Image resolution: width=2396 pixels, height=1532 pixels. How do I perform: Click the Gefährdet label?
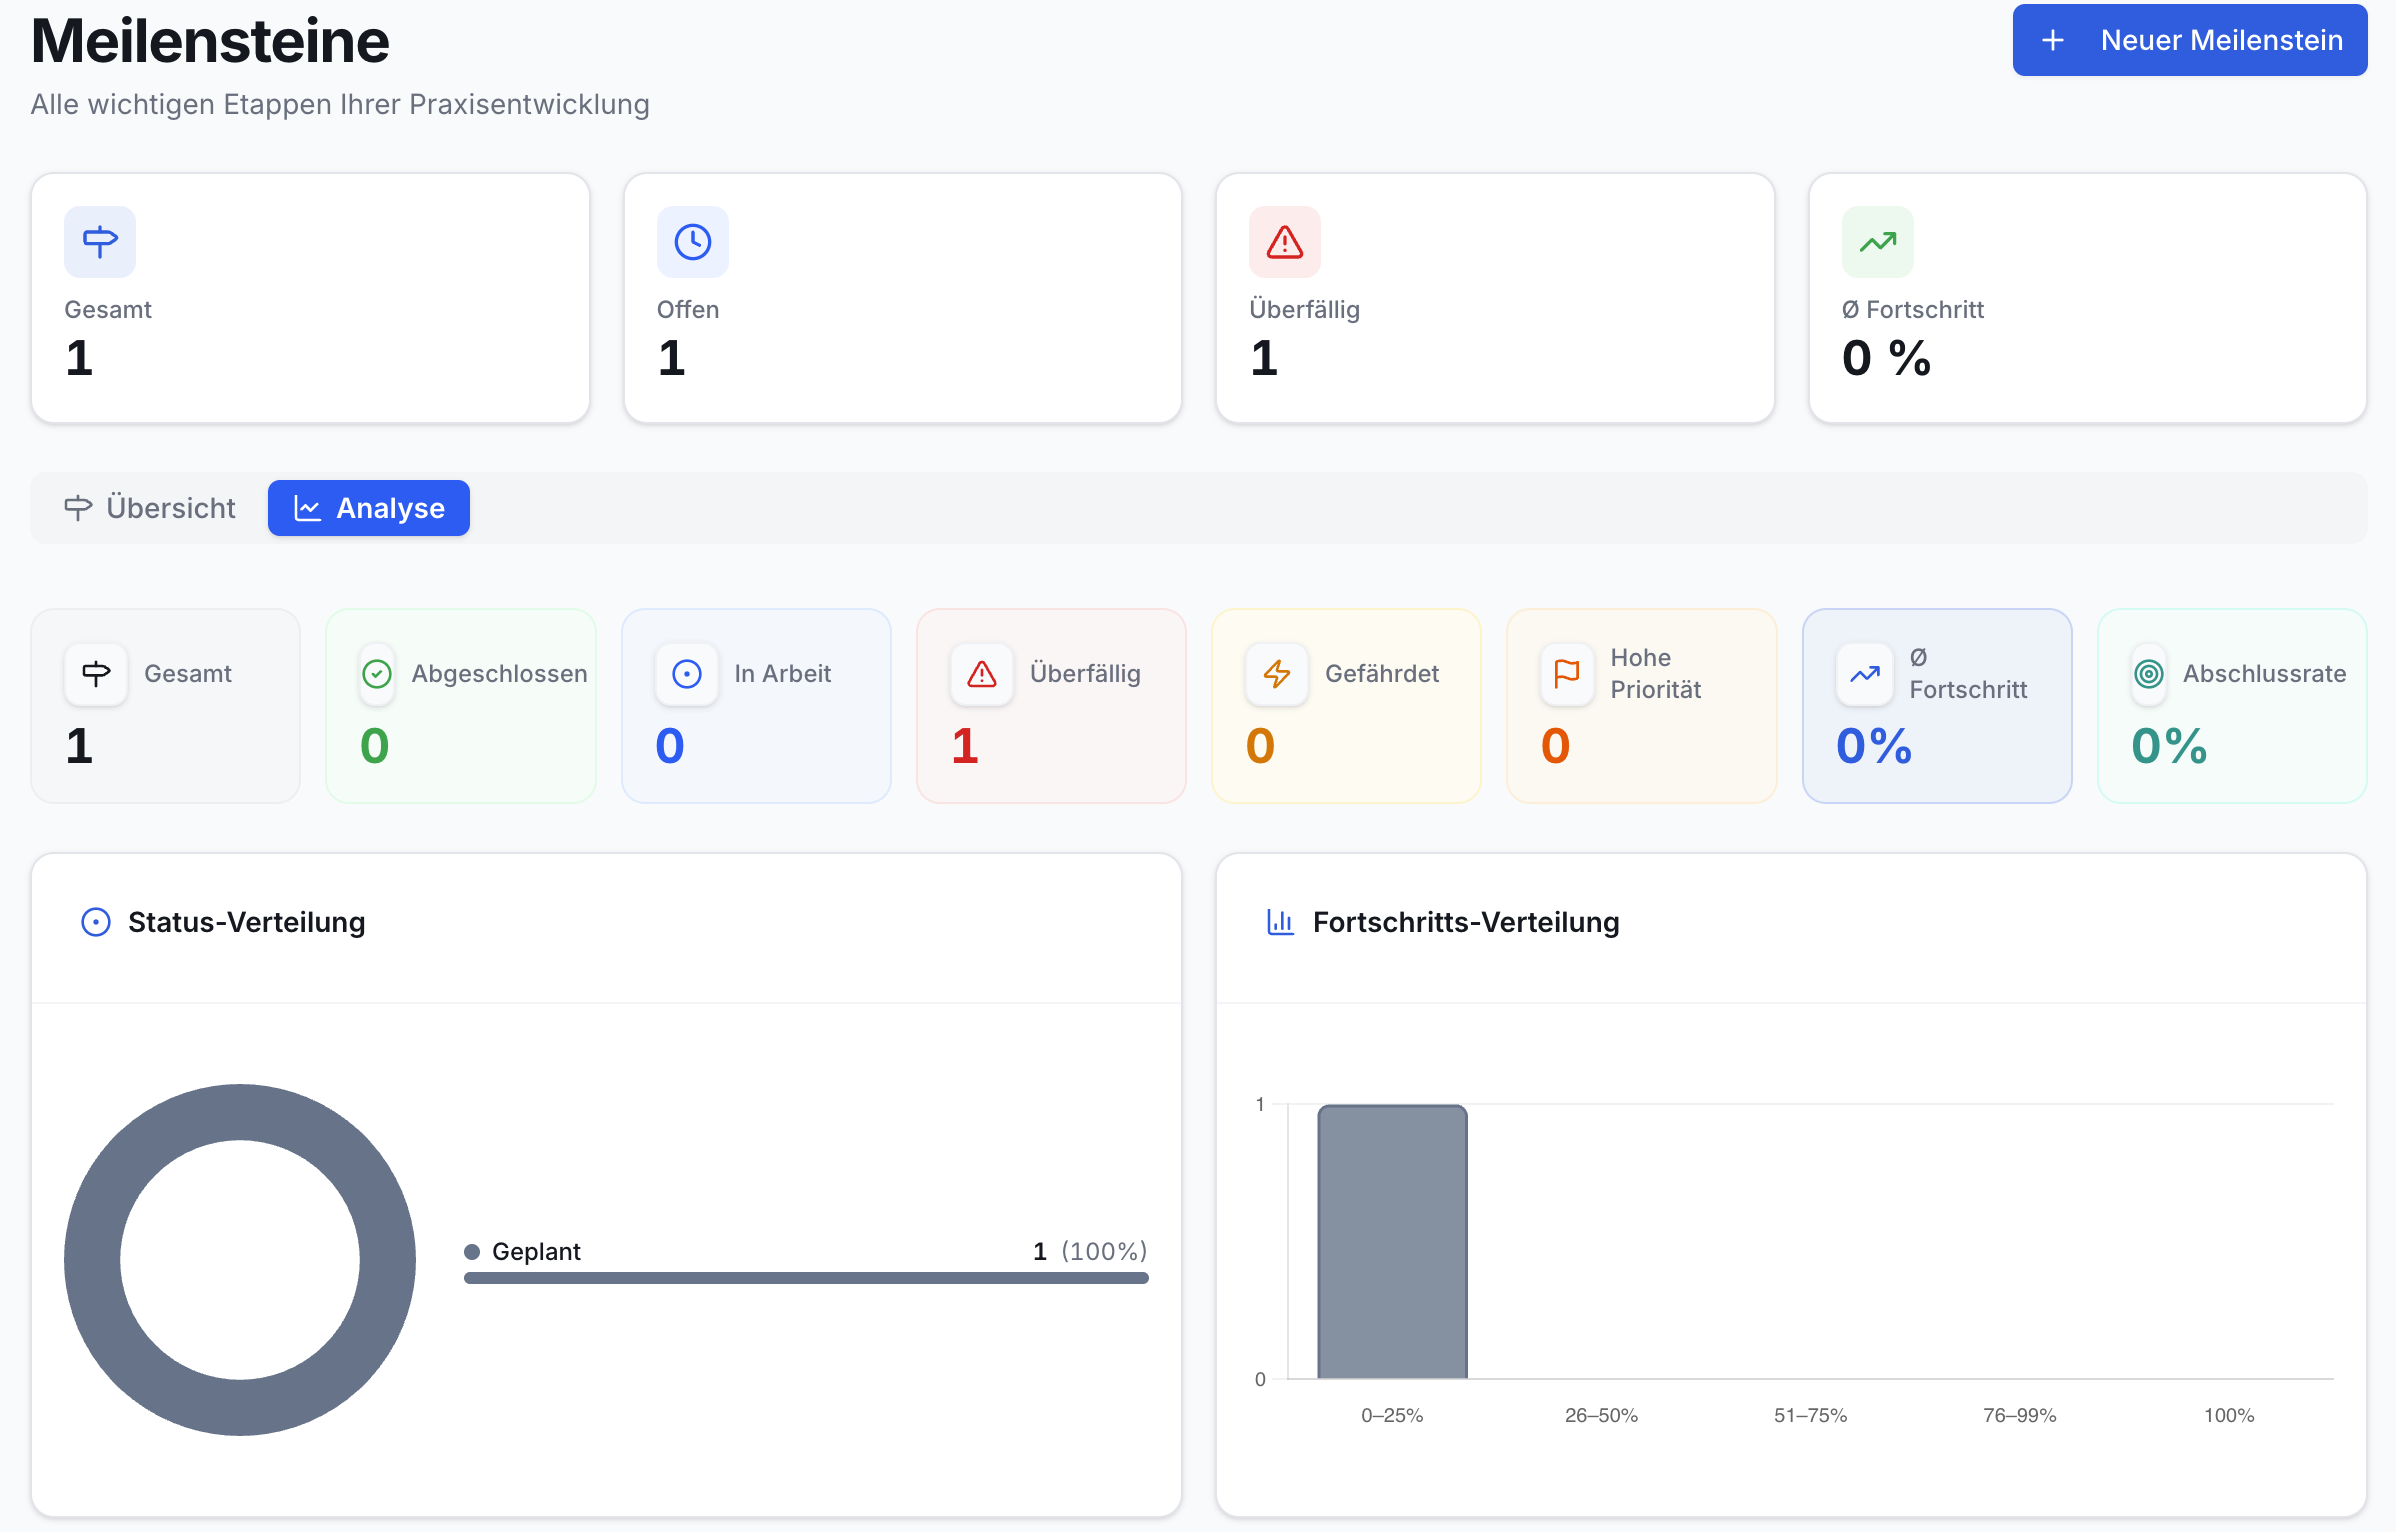click(1382, 674)
